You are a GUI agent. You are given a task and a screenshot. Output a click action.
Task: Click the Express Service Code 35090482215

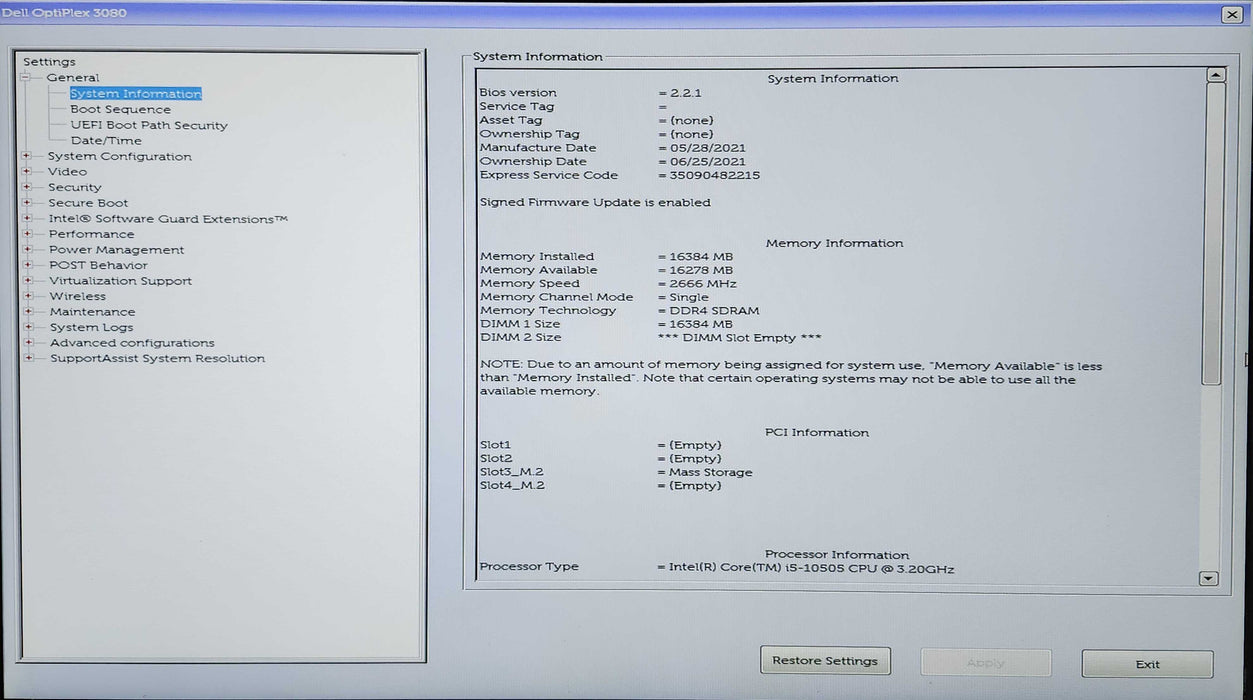[714, 175]
